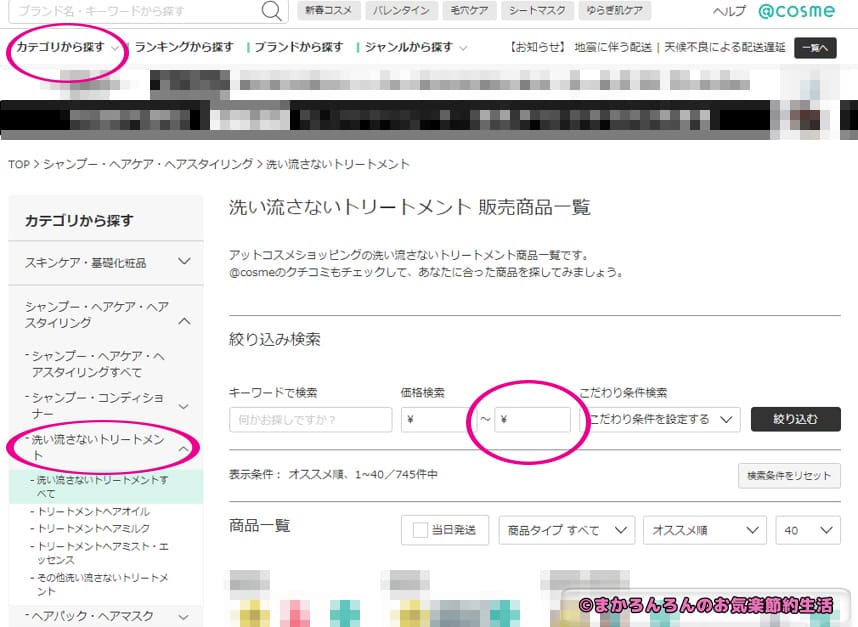Select the シートマスク tag
The width and height of the screenshot is (858, 627).
[537, 10]
